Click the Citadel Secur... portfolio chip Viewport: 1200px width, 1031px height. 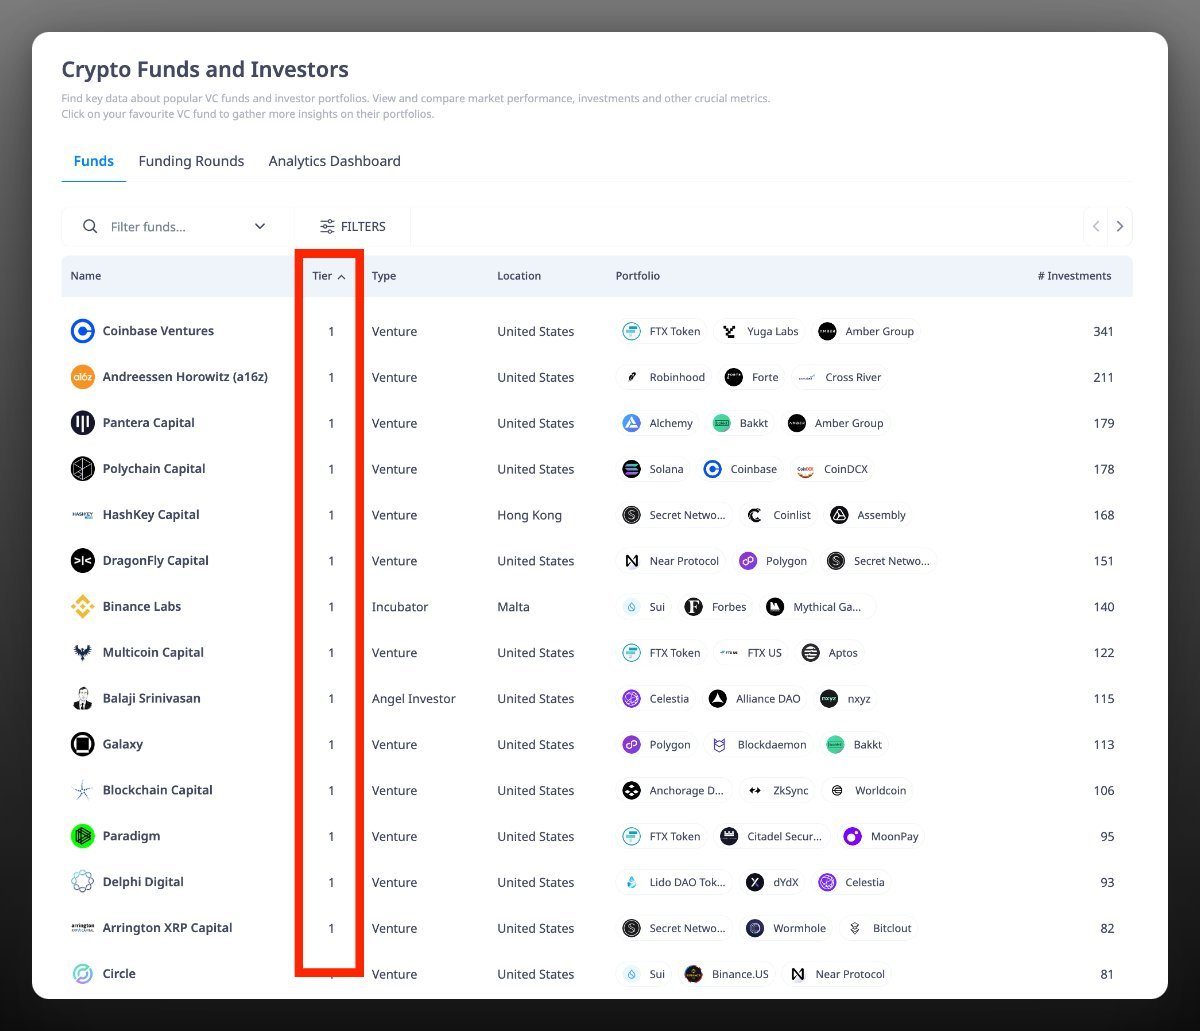click(x=772, y=836)
